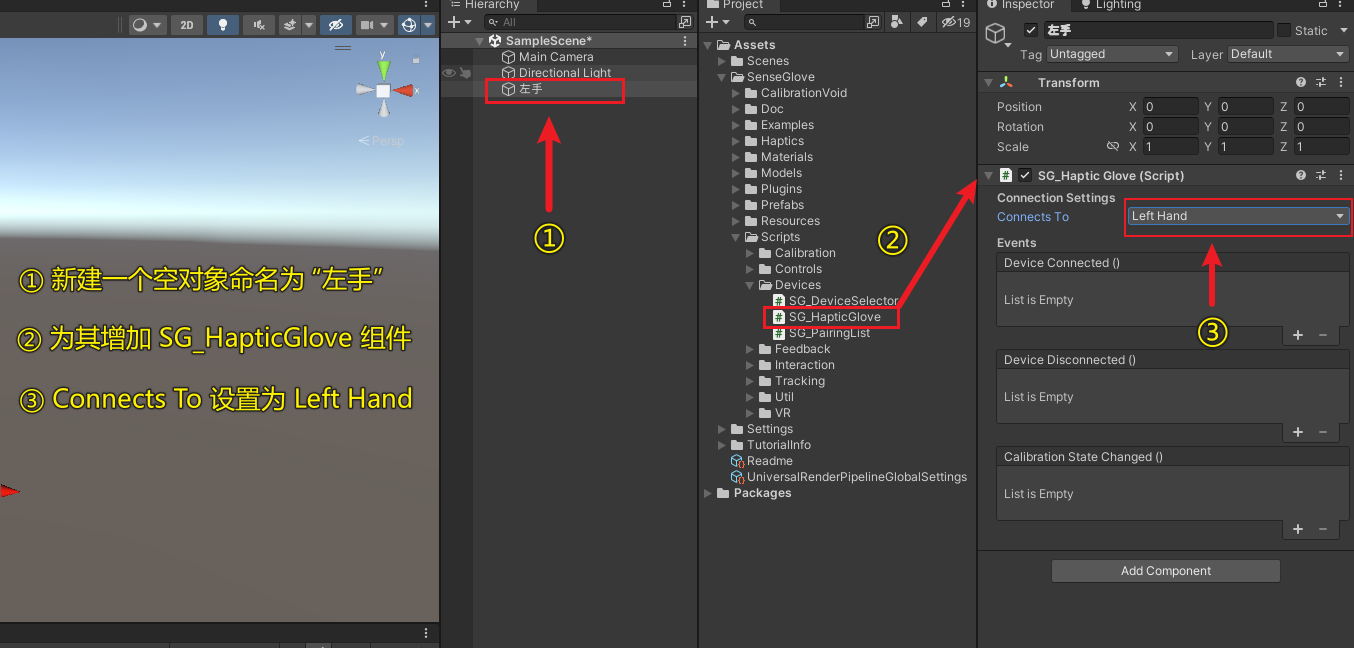The width and height of the screenshot is (1354, 648).
Task: Search by type icon in Project
Action: [895, 22]
